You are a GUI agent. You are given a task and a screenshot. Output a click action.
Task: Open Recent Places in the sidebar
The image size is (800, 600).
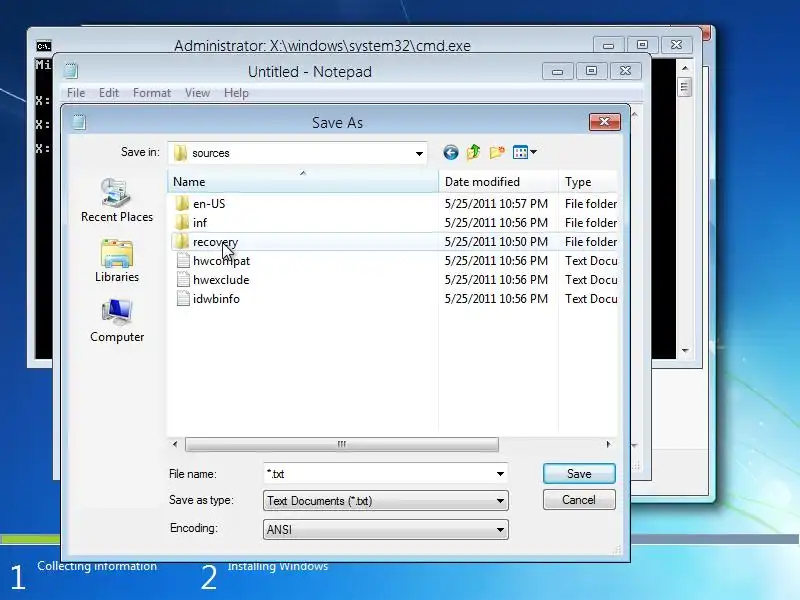pyautogui.click(x=117, y=201)
